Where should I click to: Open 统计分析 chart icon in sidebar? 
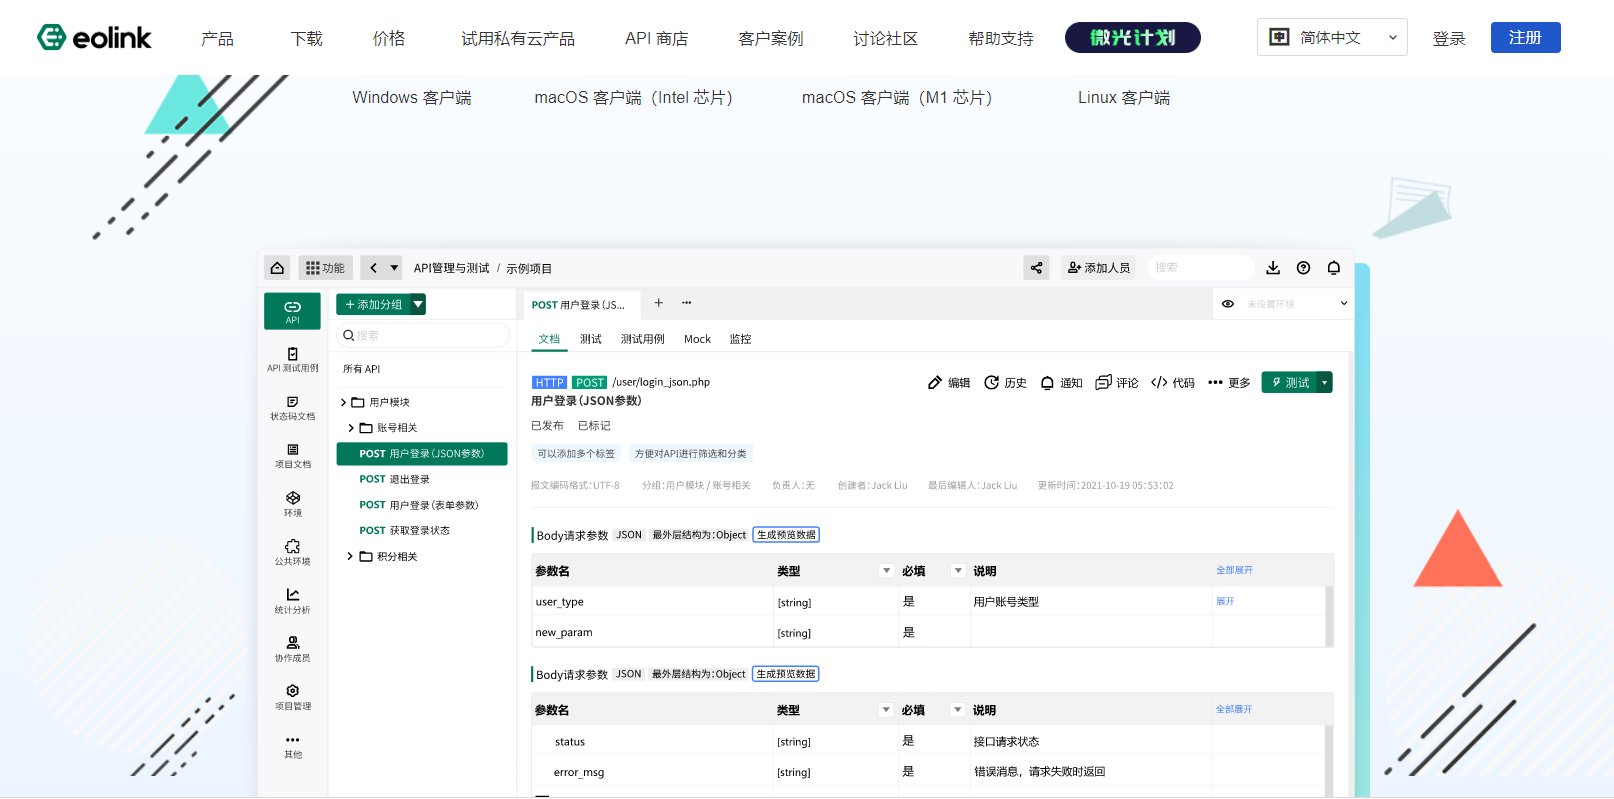tap(292, 600)
